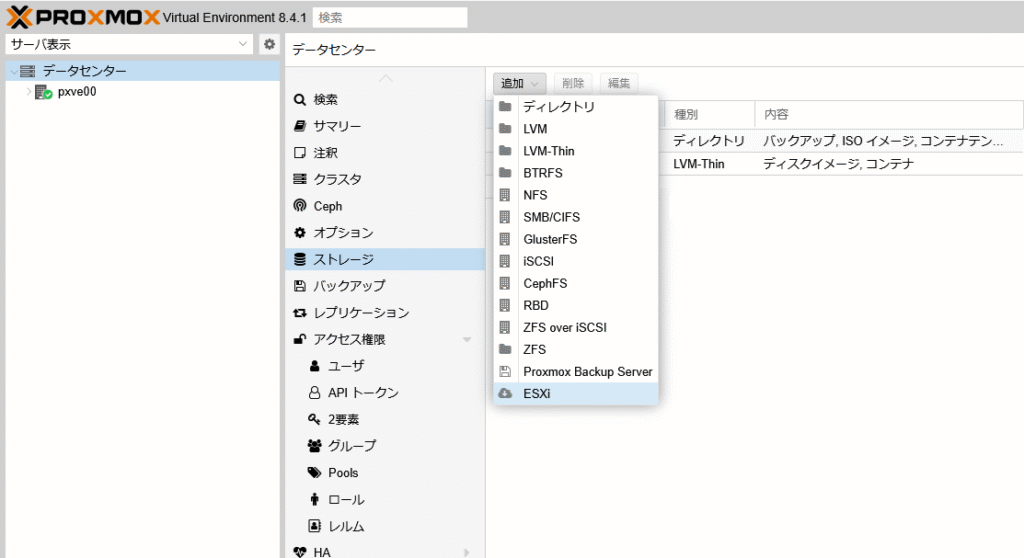Select pxve00 server node icon
The image size is (1024, 558).
[x=43, y=92]
